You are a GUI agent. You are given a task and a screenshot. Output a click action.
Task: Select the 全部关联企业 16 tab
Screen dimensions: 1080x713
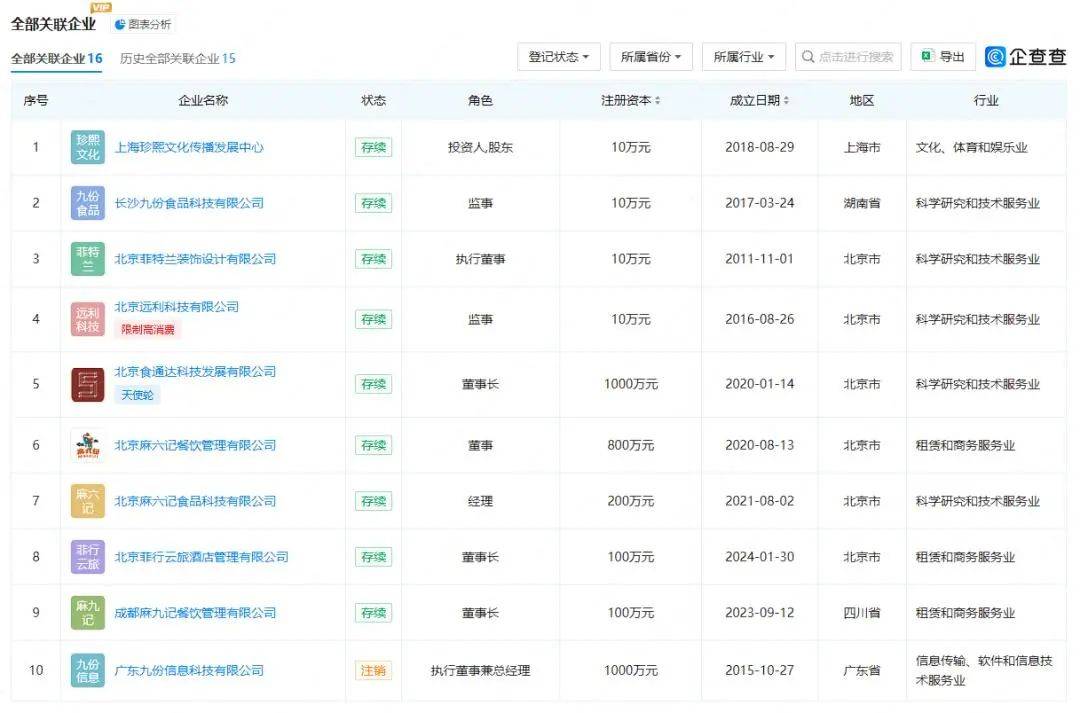(56, 59)
